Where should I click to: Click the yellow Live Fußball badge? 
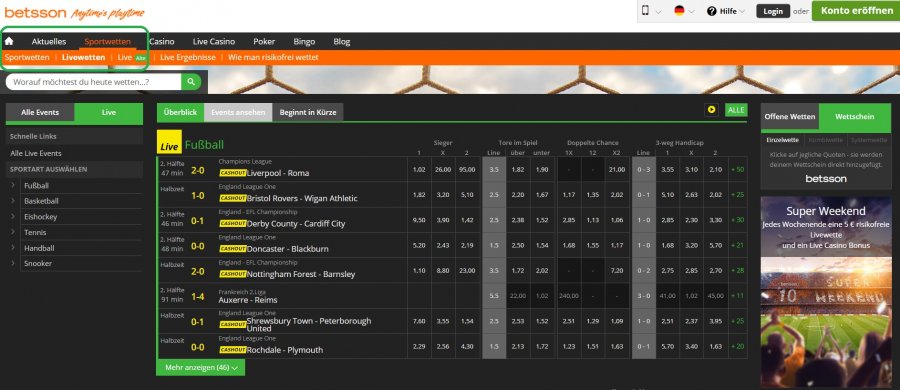[x=169, y=142]
